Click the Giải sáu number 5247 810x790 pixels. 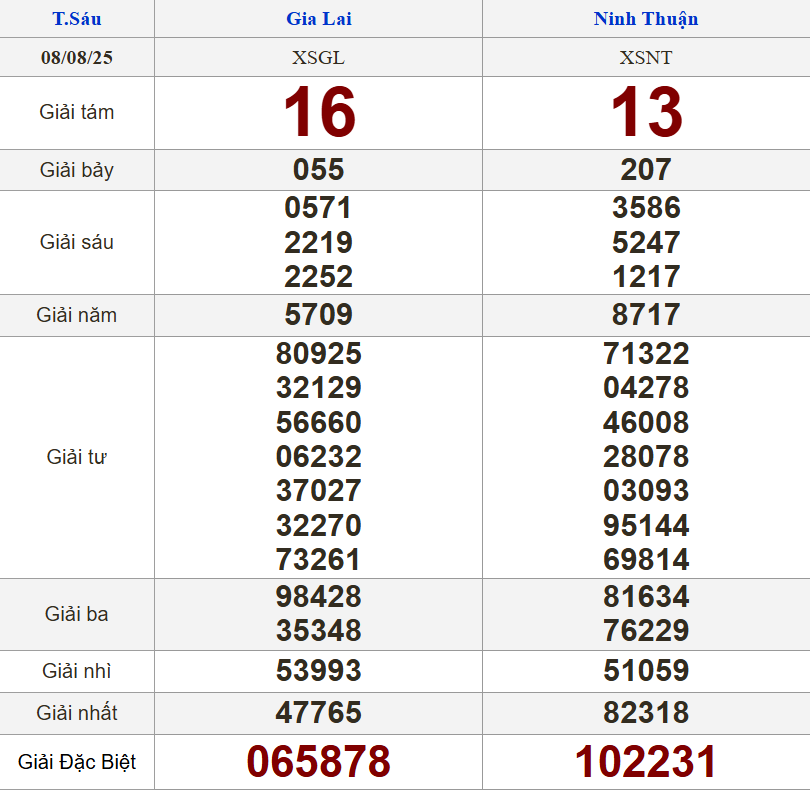(x=646, y=242)
